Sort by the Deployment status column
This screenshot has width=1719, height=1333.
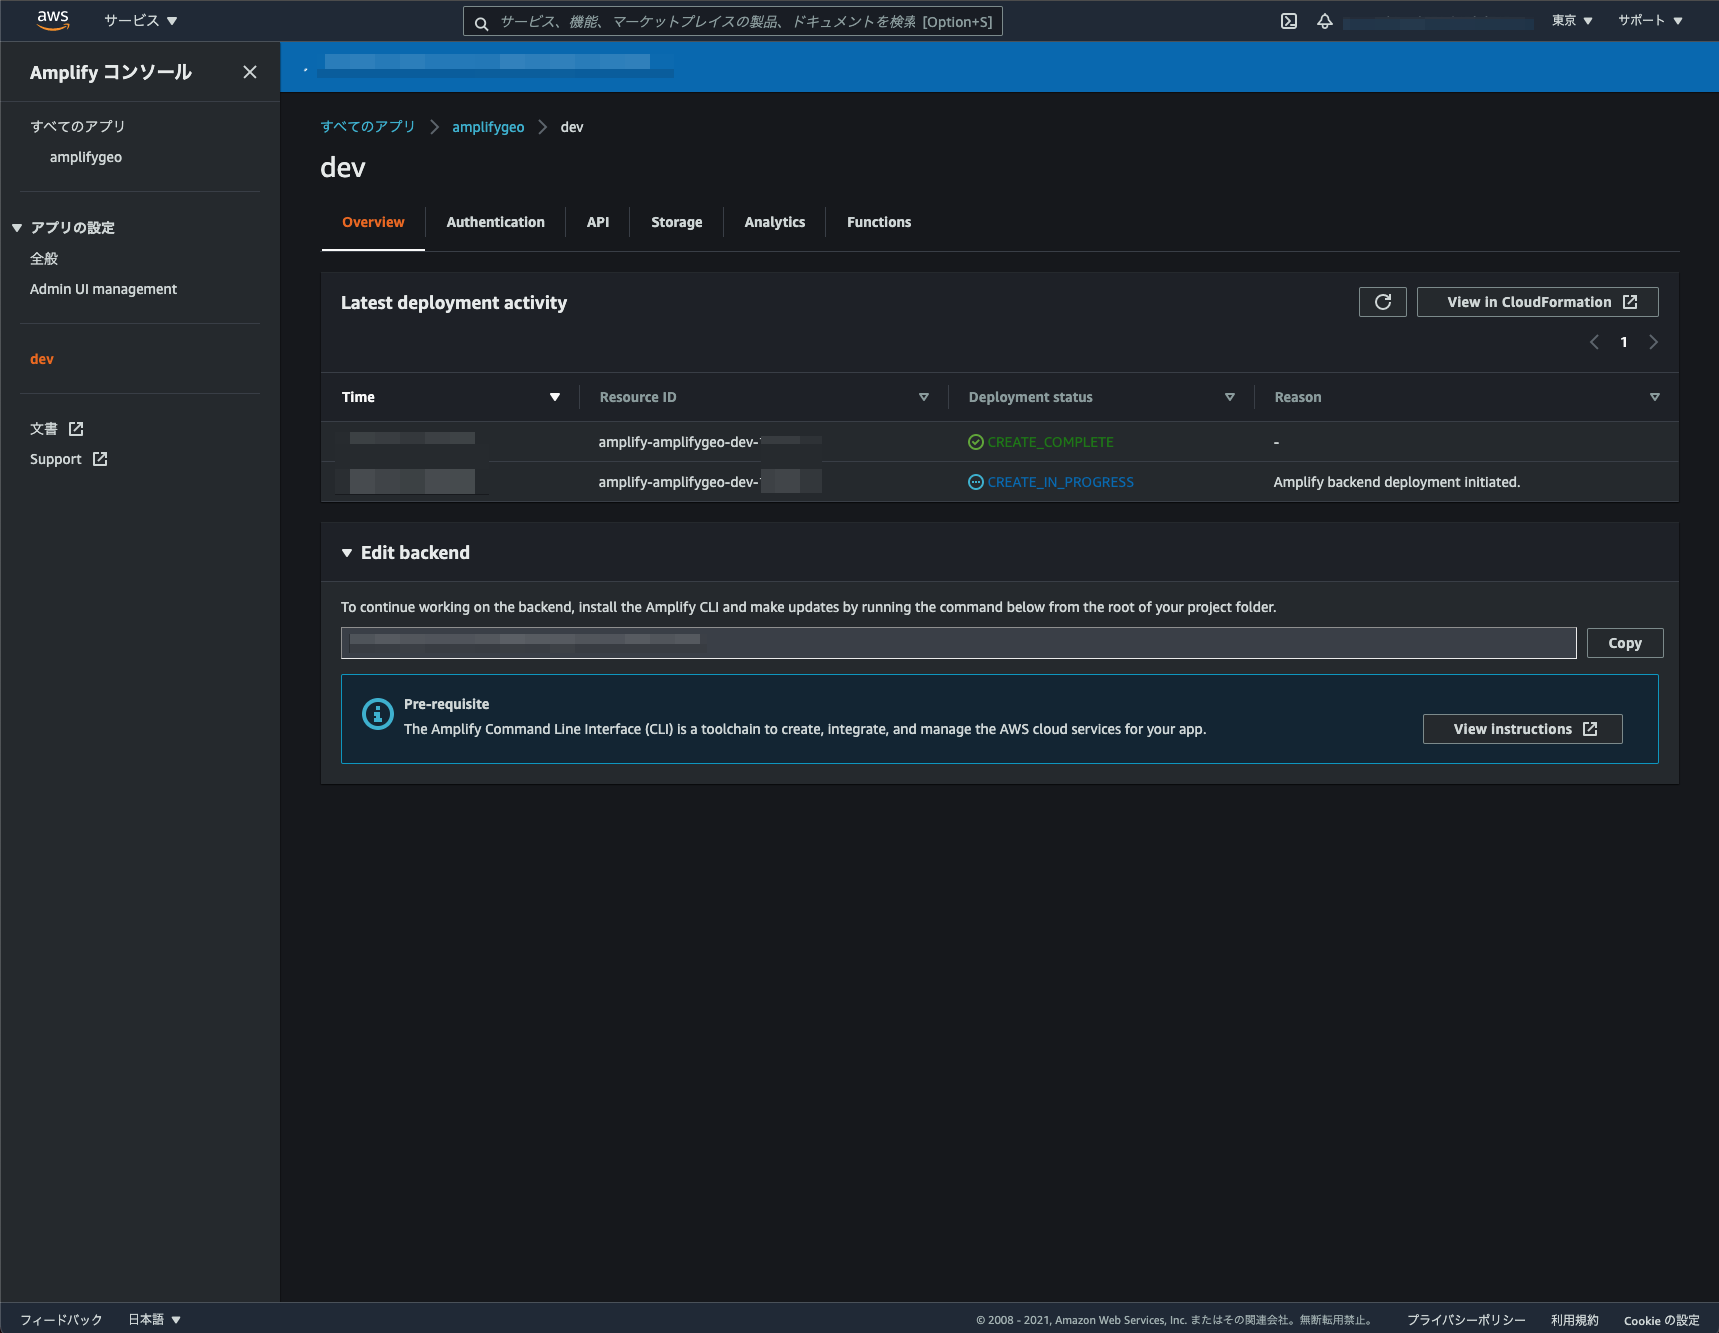[1230, 397]
